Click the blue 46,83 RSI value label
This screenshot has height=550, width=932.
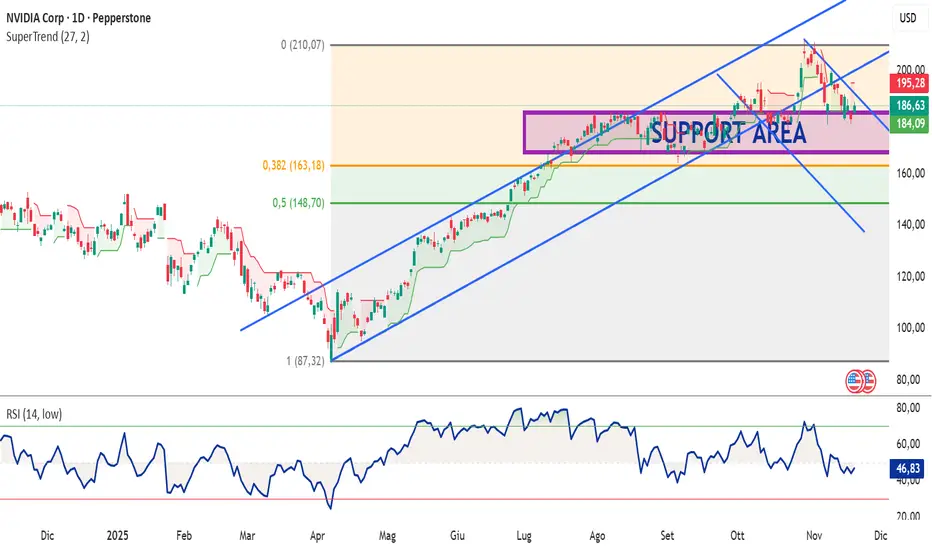[x=907, y=469]
